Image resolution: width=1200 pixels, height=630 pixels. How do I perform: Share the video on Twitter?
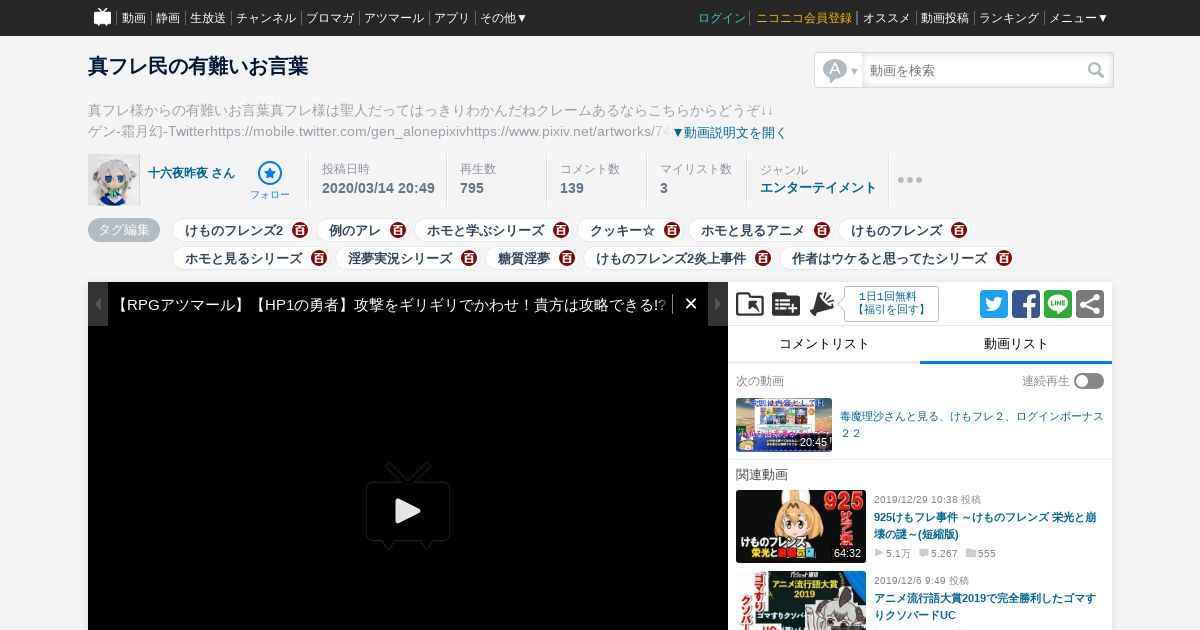pos(994,304)
